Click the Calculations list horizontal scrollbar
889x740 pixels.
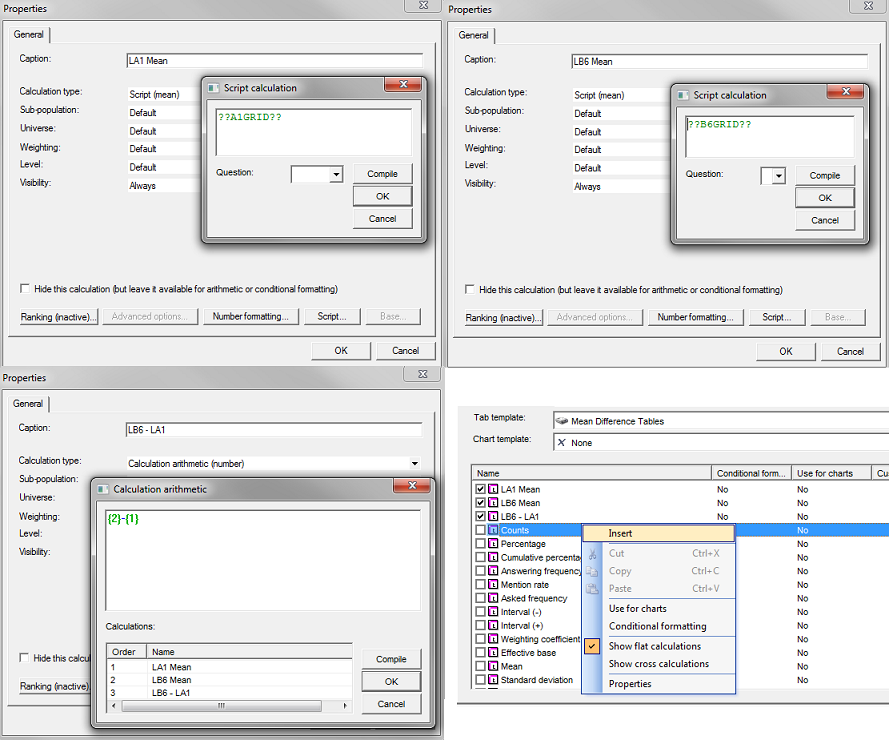point(228,705)
